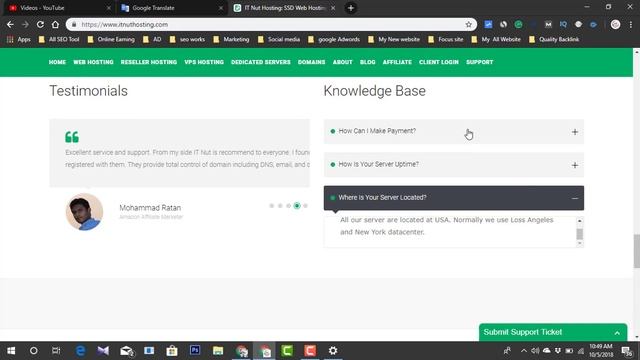Open Settings gear on the taskbar

click(x=333, y=351)
